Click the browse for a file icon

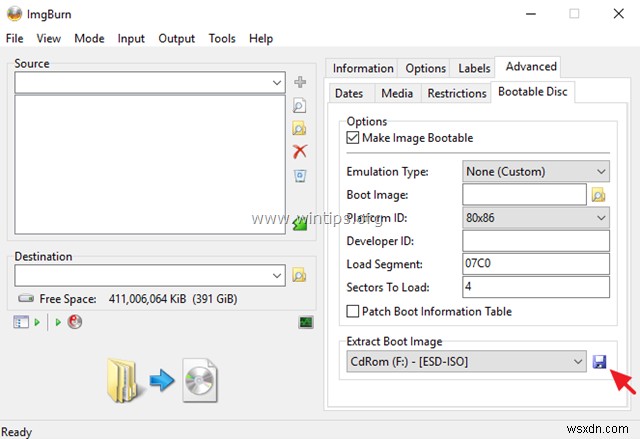pyautogui.click(x=300, y=105)
